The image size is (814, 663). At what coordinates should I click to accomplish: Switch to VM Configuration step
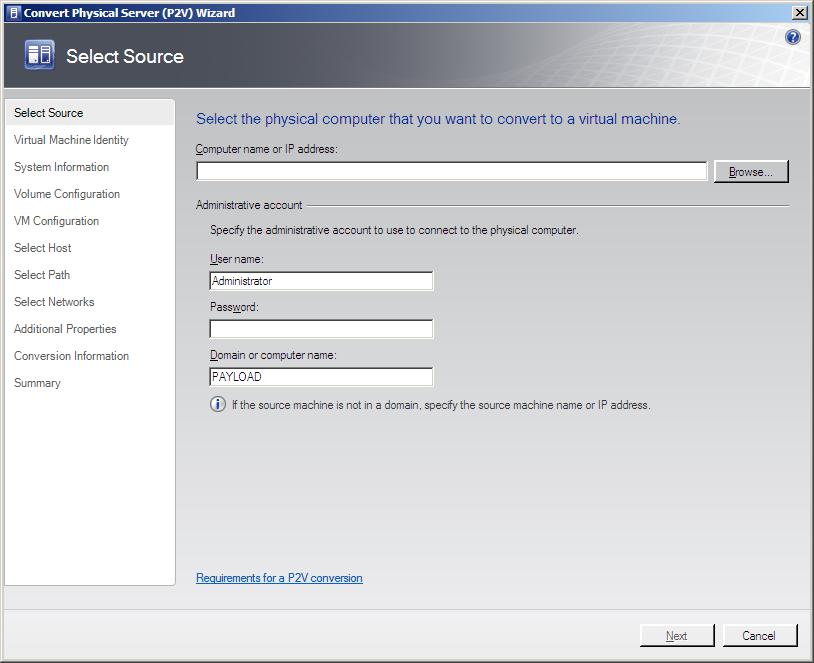coord(56,221)
